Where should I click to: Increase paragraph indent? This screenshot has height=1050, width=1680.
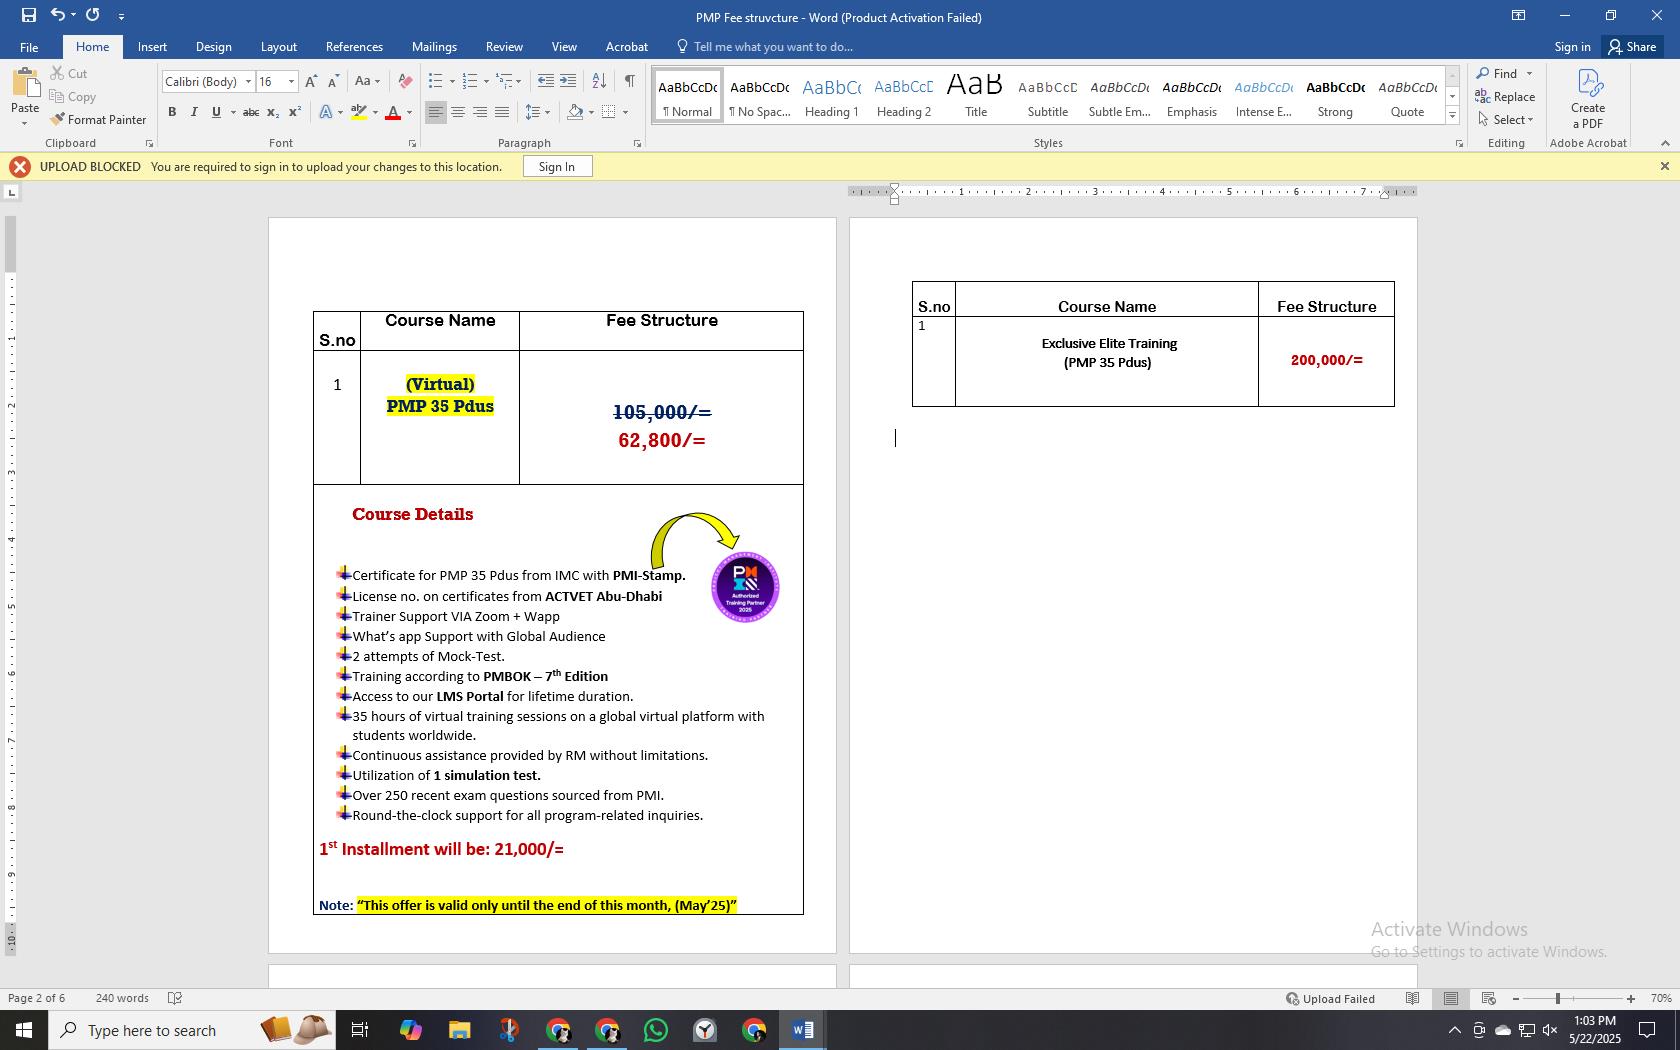[568, 82]
